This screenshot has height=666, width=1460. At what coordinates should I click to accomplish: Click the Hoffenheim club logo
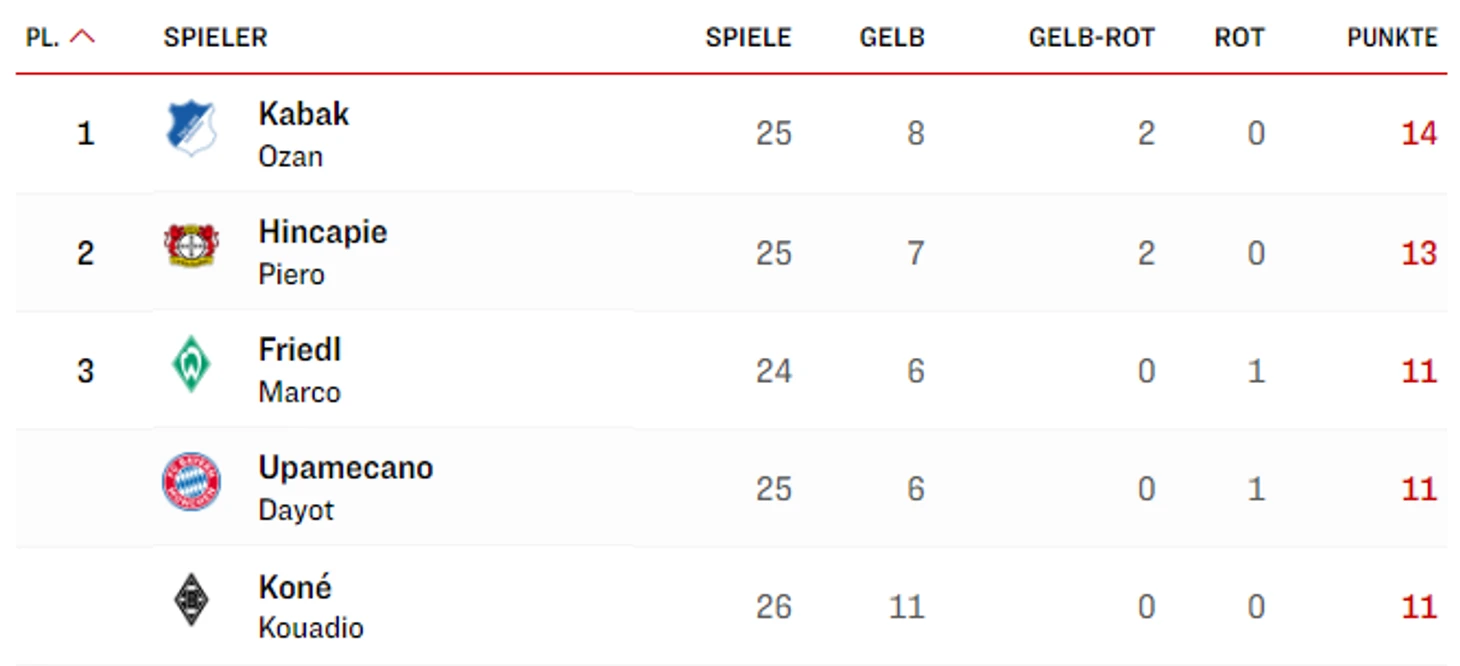coord(191,130)
